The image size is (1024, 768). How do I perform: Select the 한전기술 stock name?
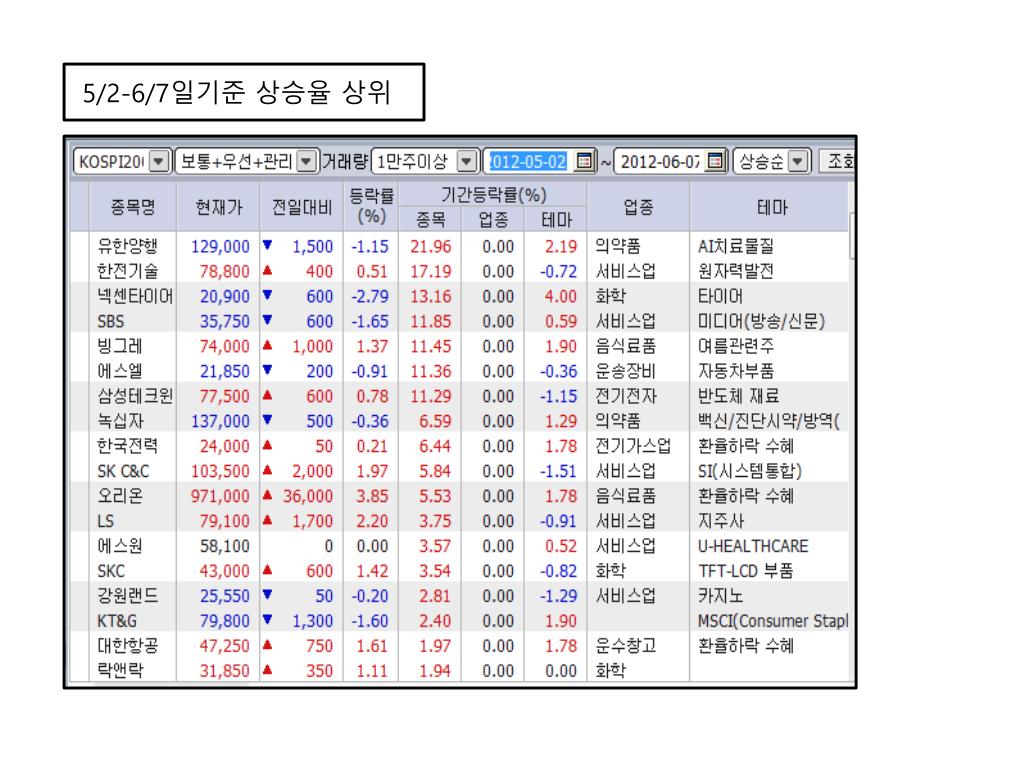click(x=128, y=271)
